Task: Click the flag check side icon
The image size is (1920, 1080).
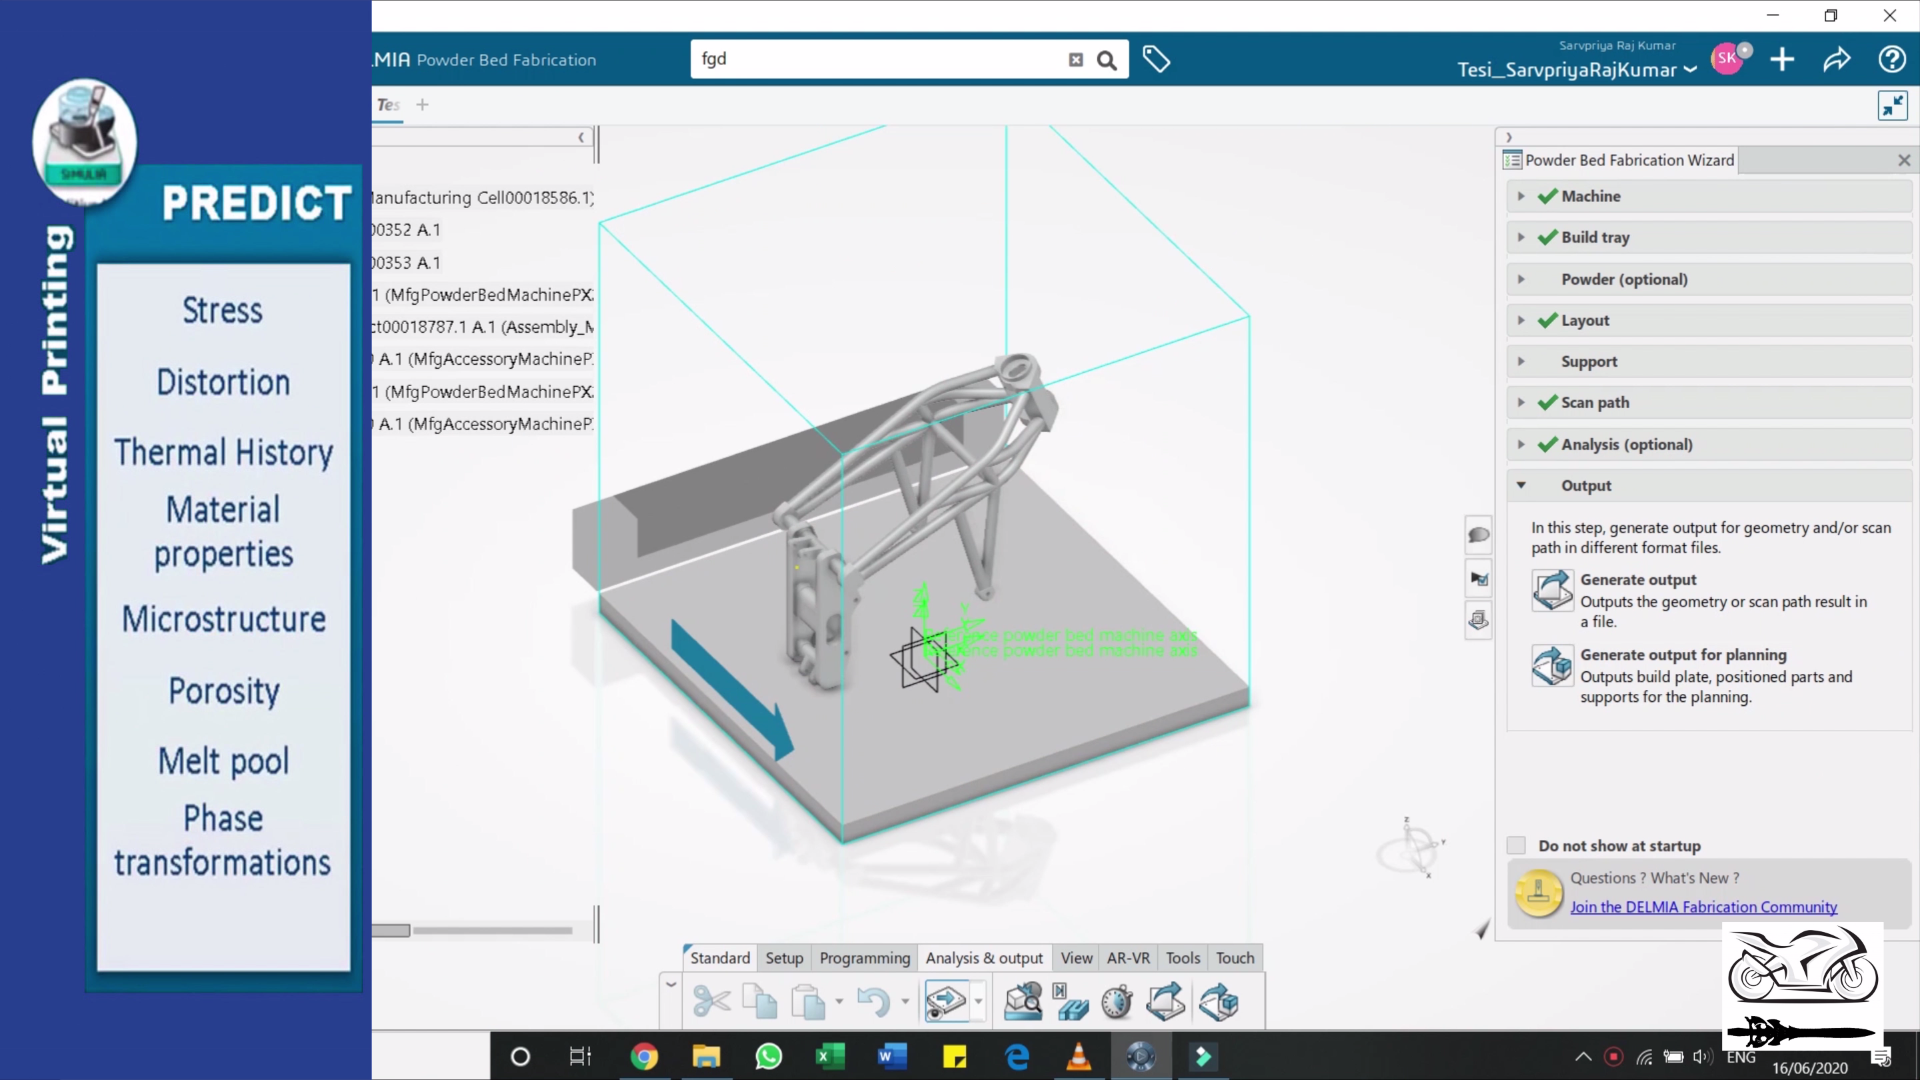Action: pos(1478,578)
